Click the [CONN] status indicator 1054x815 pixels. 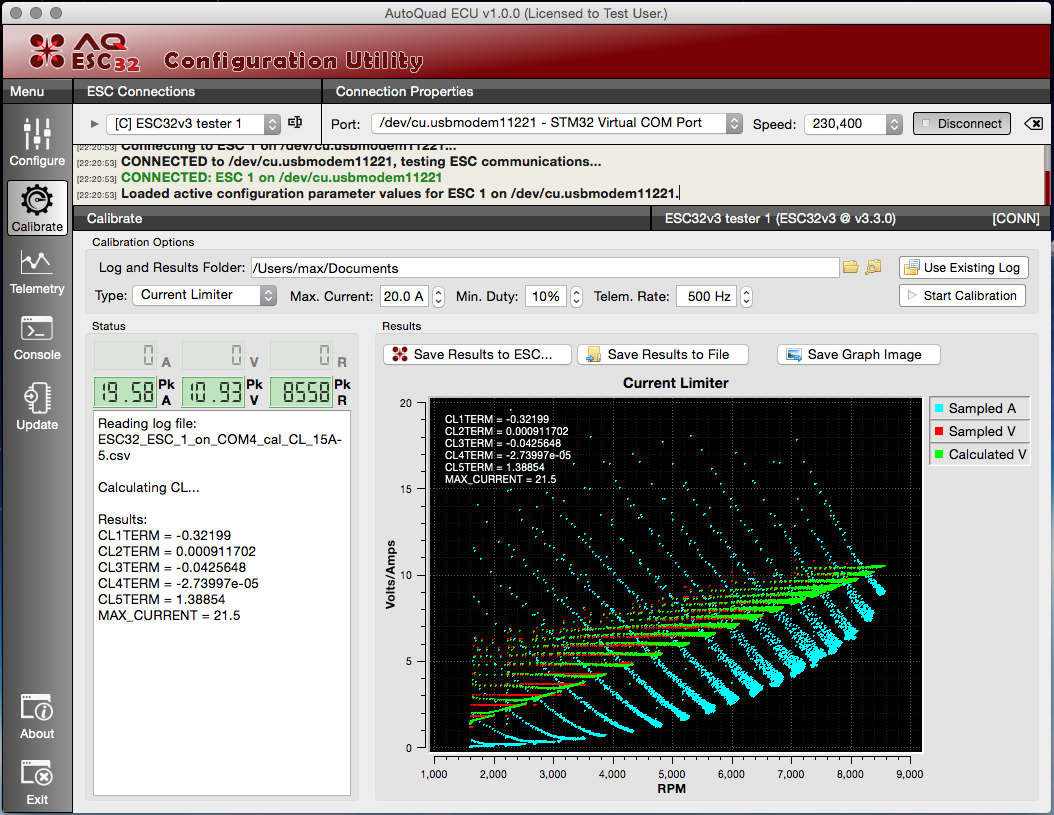tap(1015, 219)
